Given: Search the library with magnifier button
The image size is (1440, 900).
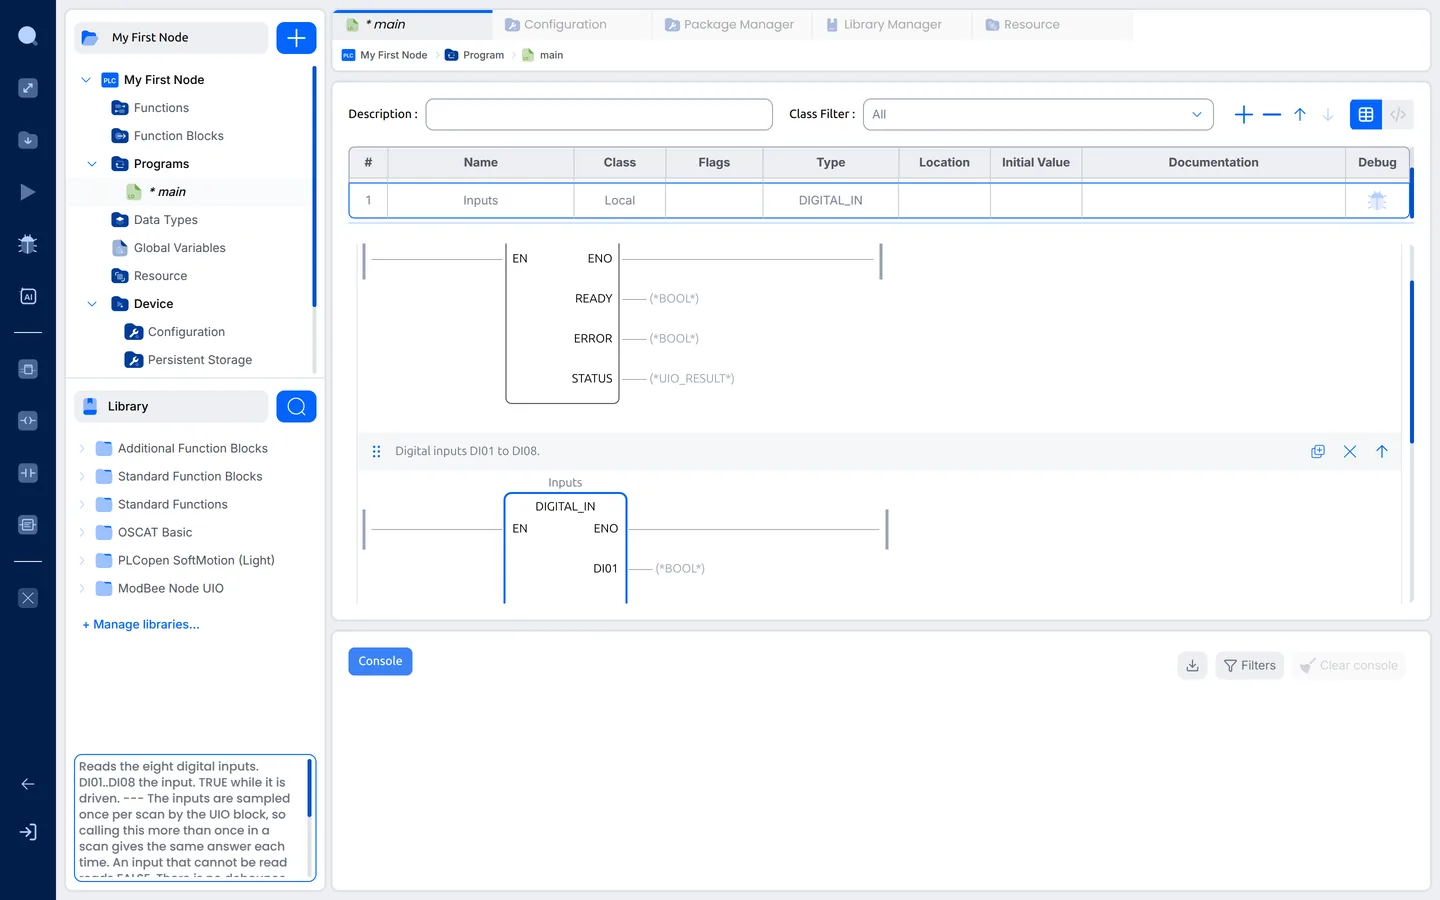Looking at the screenshot, I should 296,406.
